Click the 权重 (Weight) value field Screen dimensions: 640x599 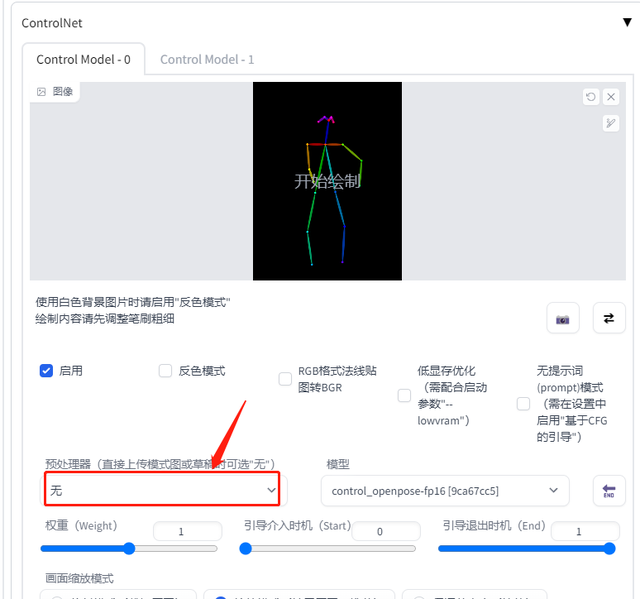pyautogui.click(x=187, y=531)
